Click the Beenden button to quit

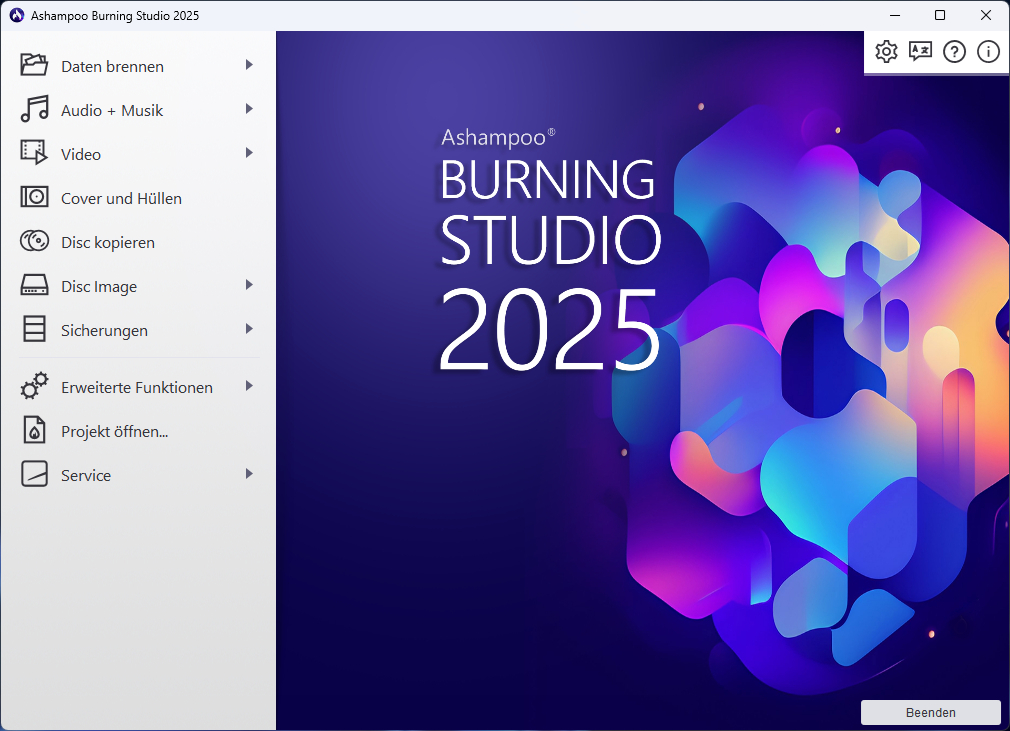tap(931, 712)
